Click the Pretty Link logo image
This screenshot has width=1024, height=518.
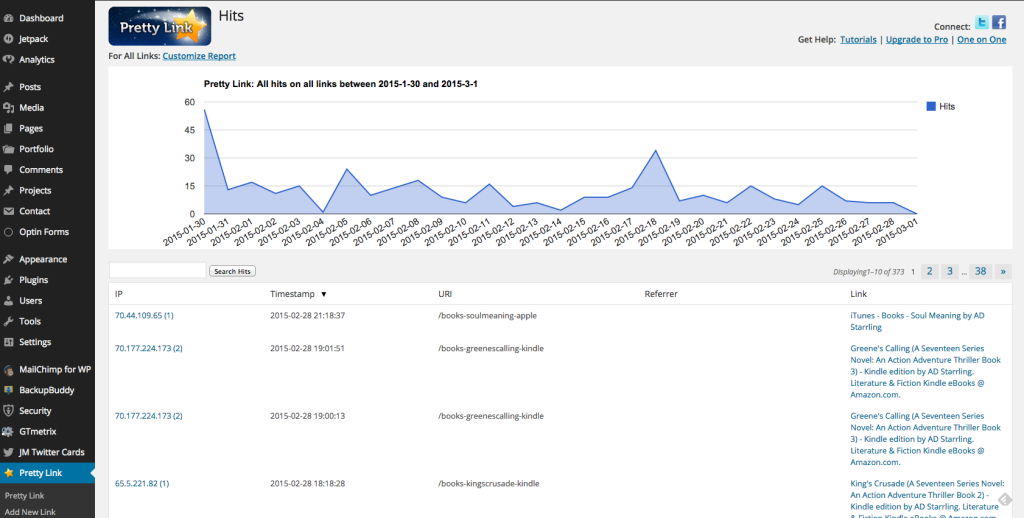159,26
